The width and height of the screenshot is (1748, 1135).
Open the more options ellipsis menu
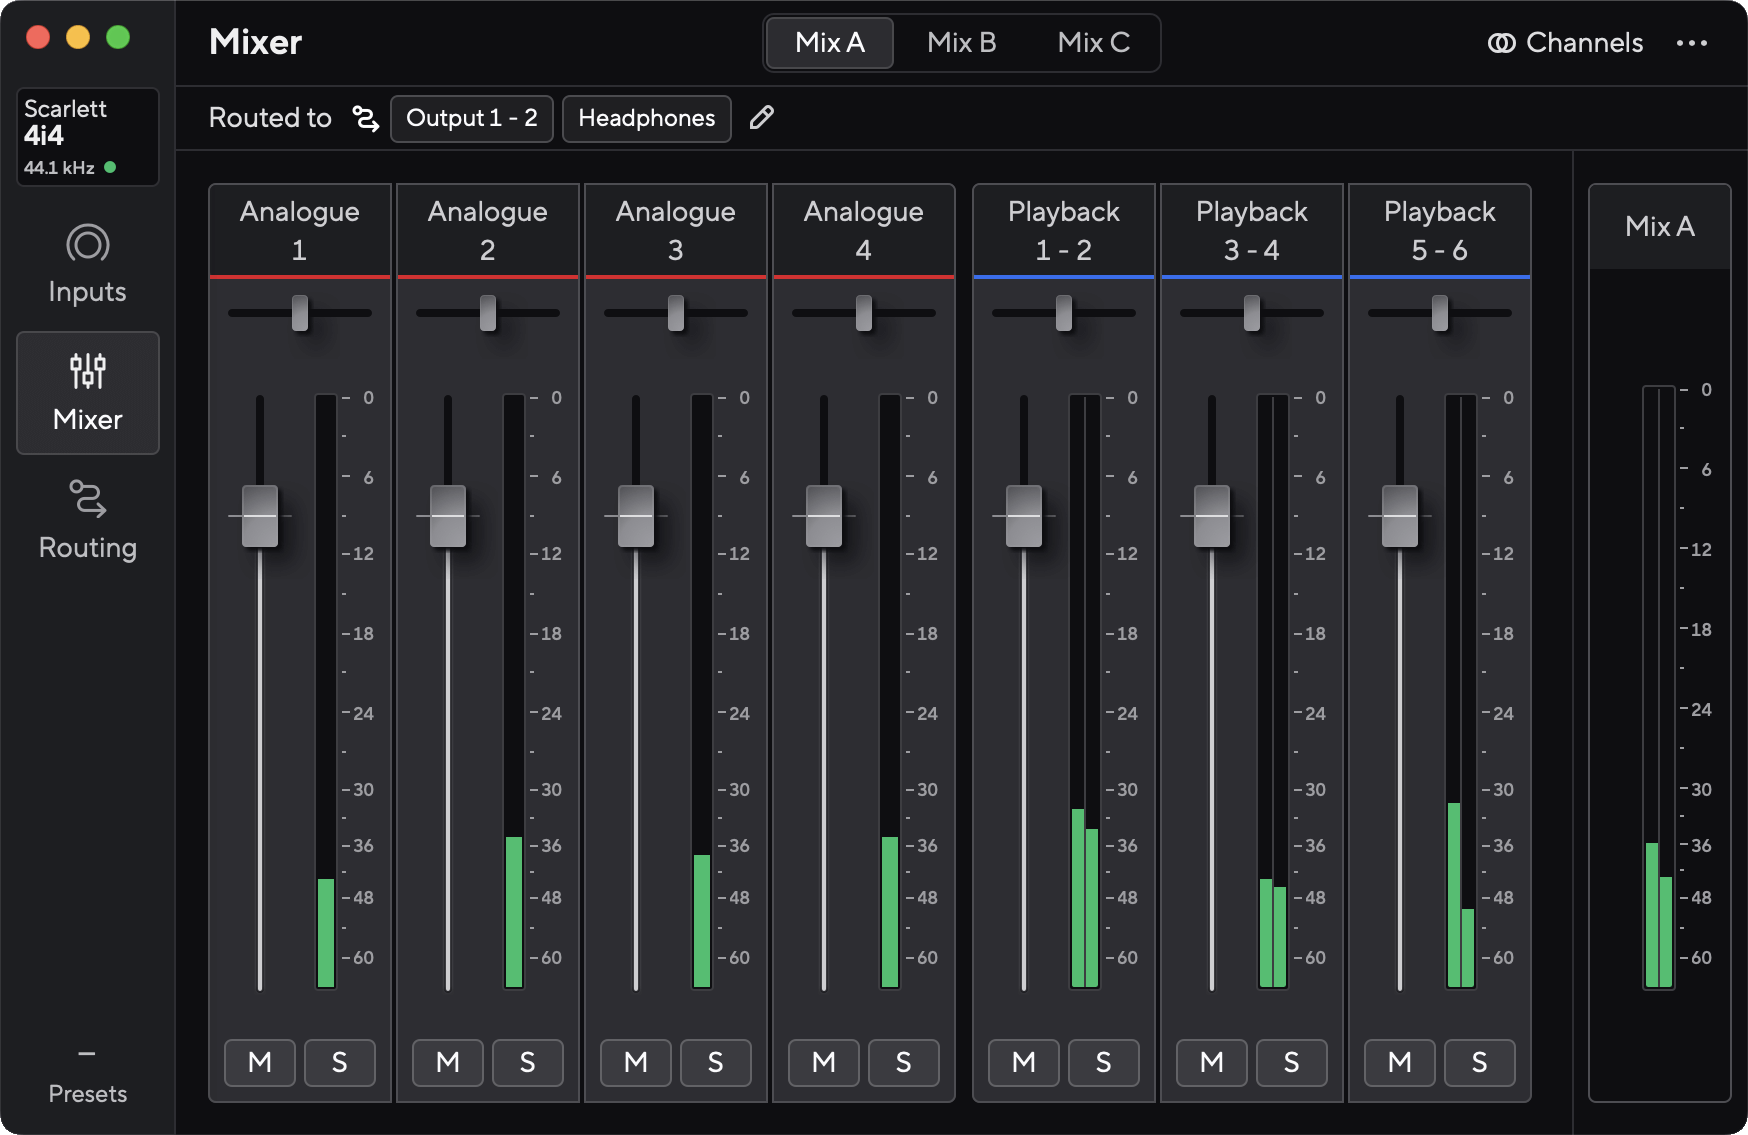pyautogui.click(x=1692, y=43)
